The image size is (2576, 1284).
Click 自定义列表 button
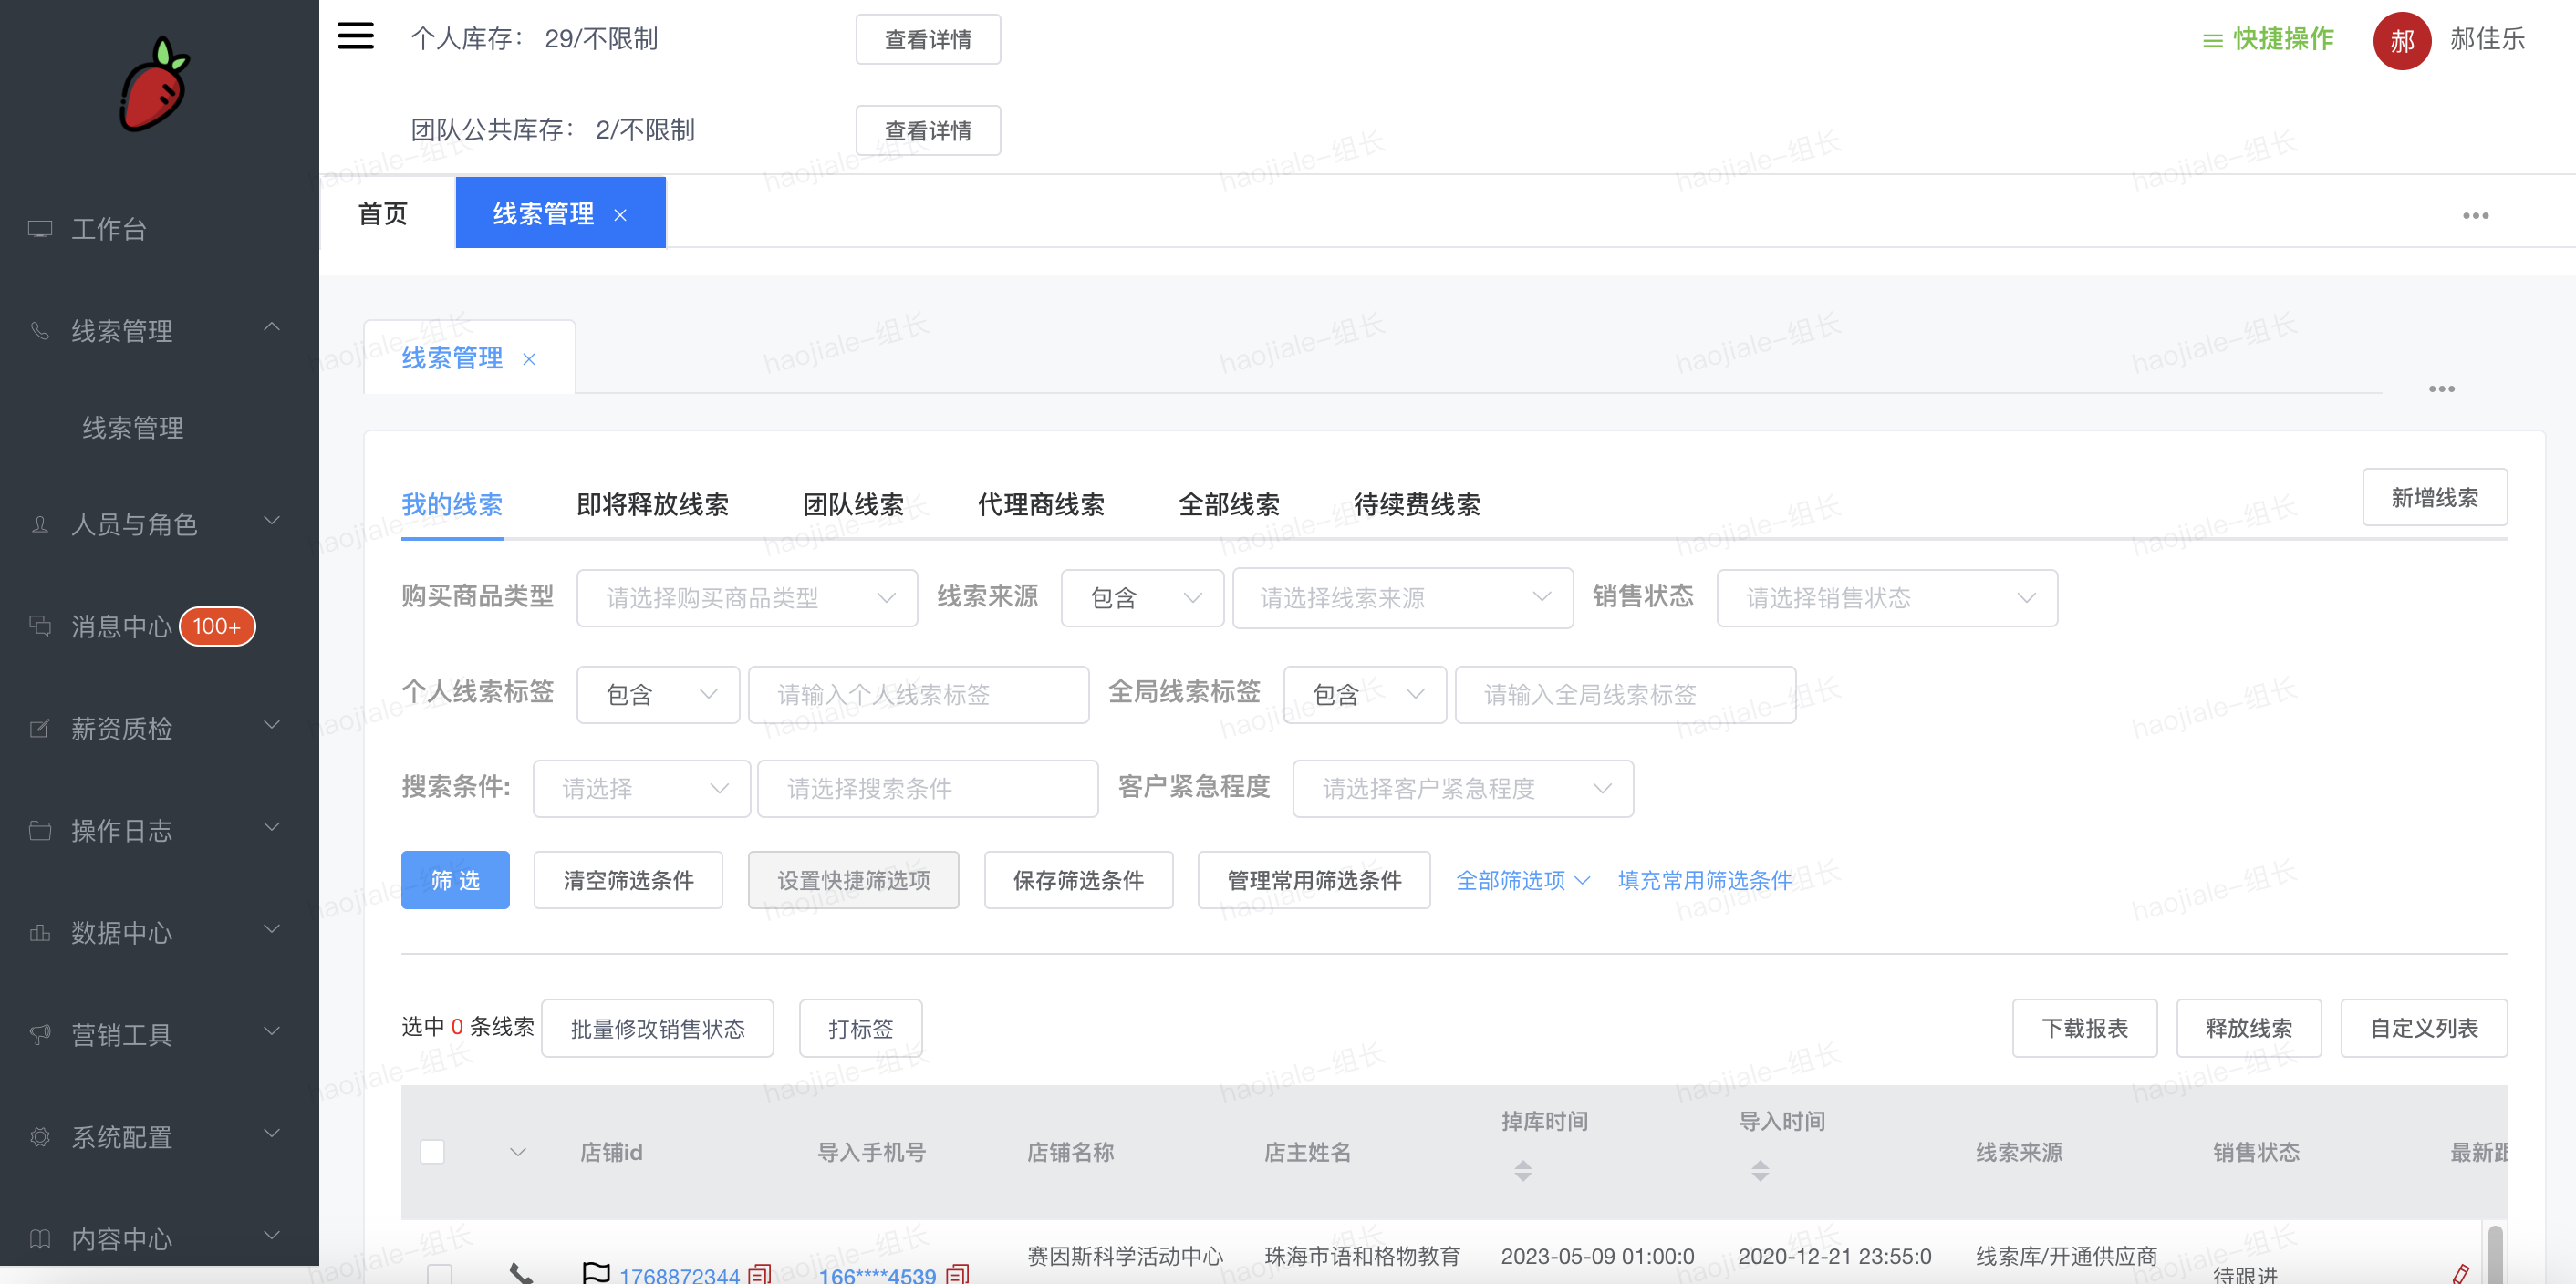(x=2423, y=1028)
